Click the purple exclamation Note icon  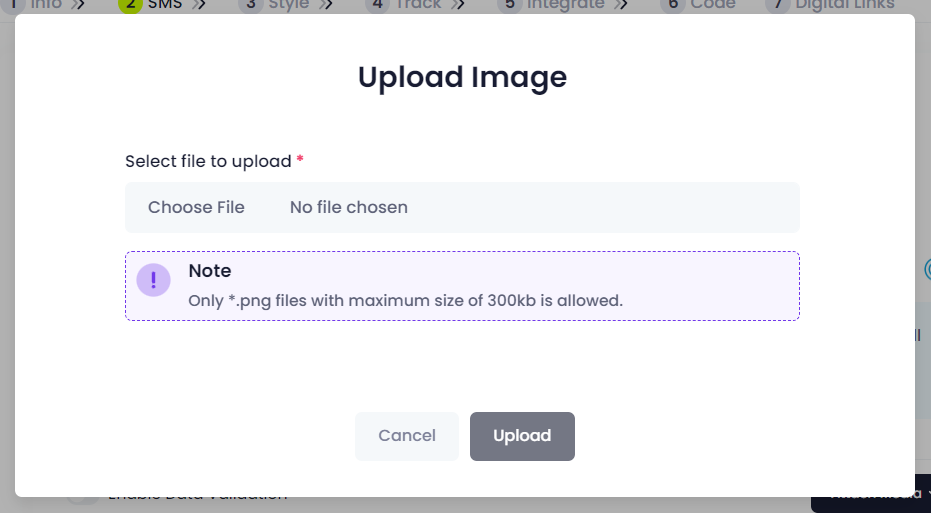click(x=153, y=280)
